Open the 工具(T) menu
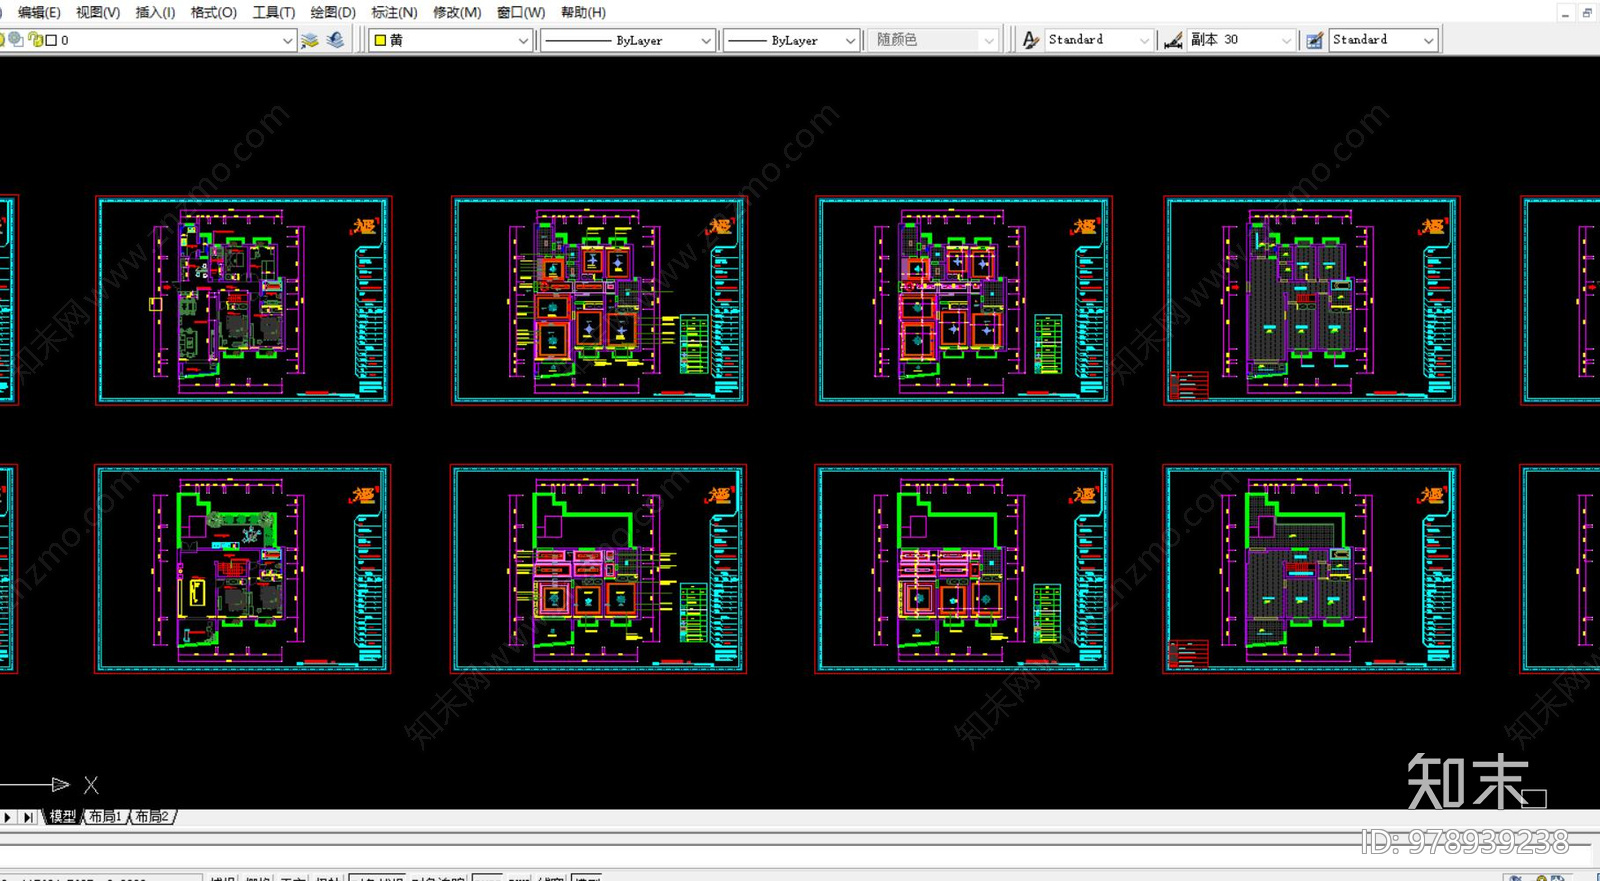The width and height of the screenshot is (1600, 881). point(274,12)
